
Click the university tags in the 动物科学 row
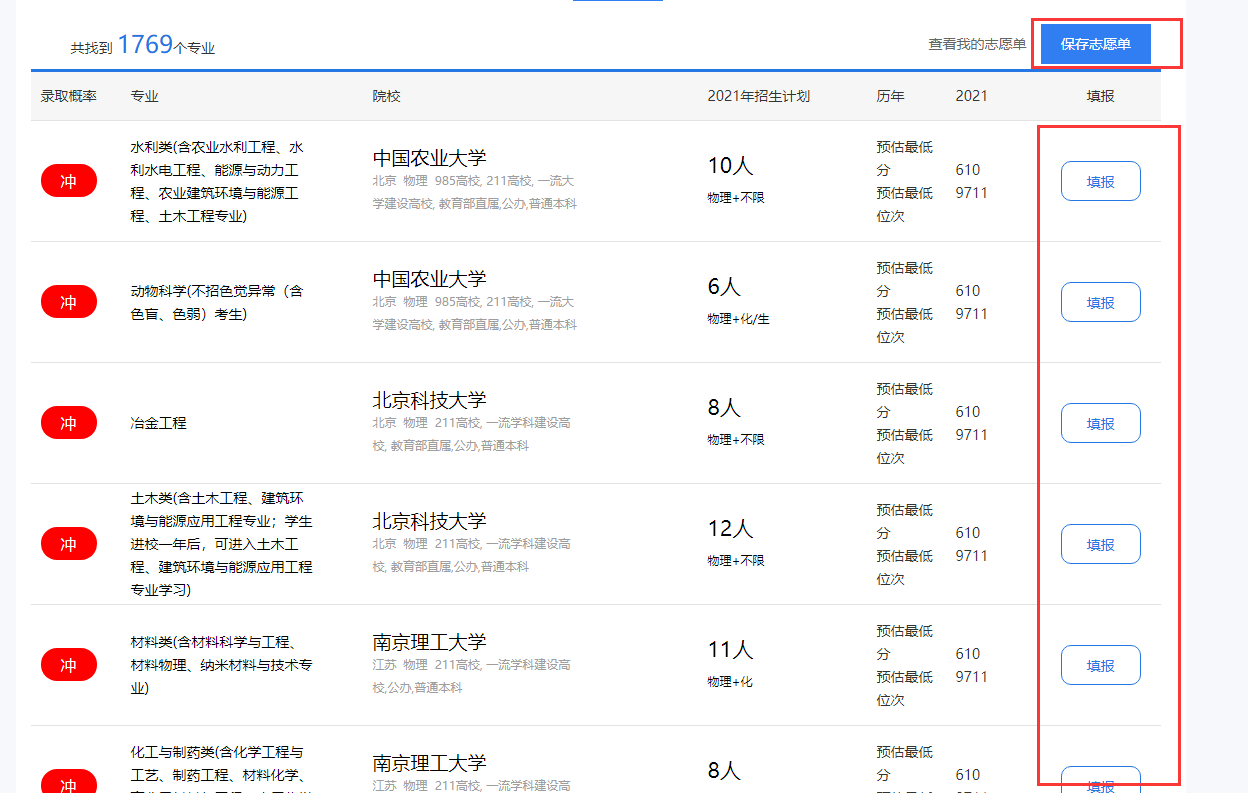(x=475, y=313)
